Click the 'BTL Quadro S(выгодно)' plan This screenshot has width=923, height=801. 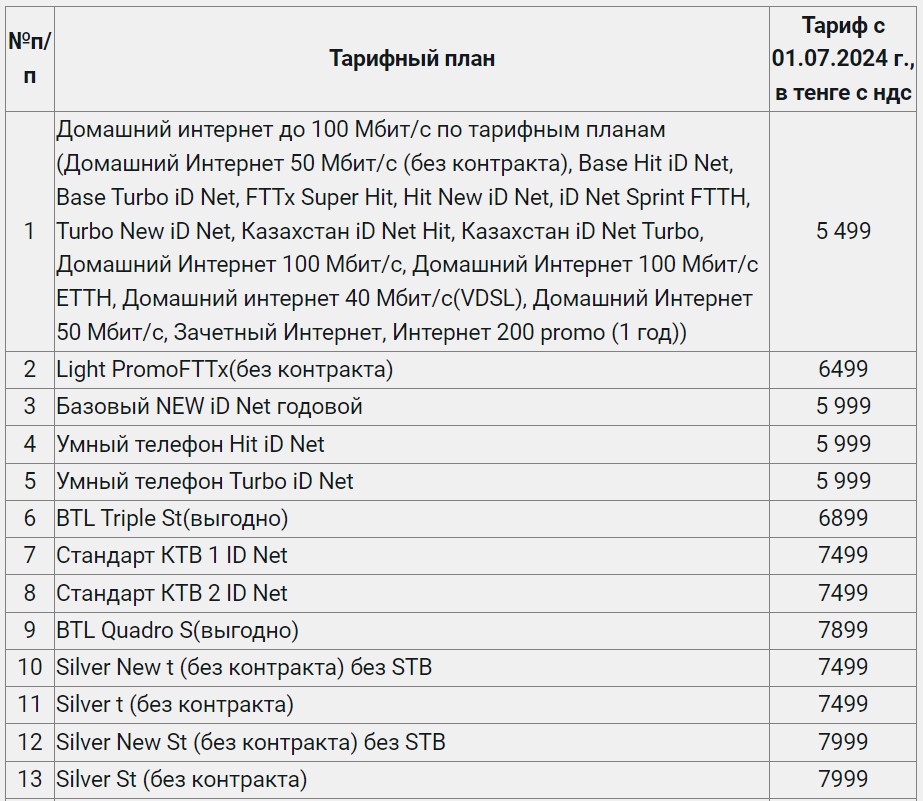(x=177, y=630)
